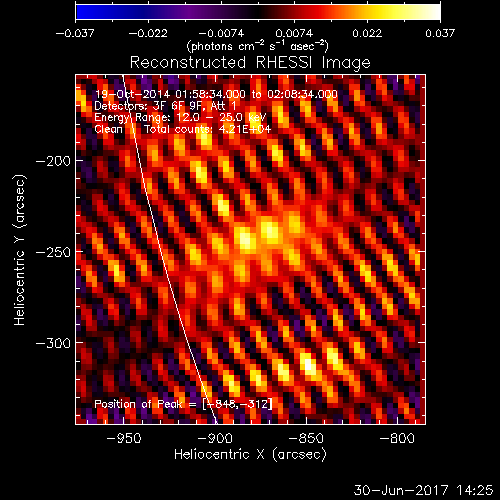
Task: Click the -250 Y-axis tick label
Action: click(x=53, y=252)
